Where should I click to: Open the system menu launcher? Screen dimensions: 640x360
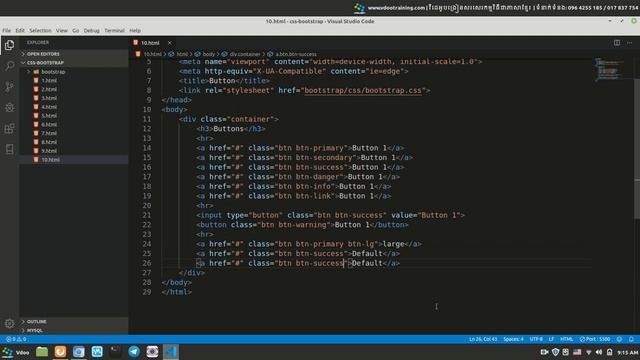click(16, 352)
